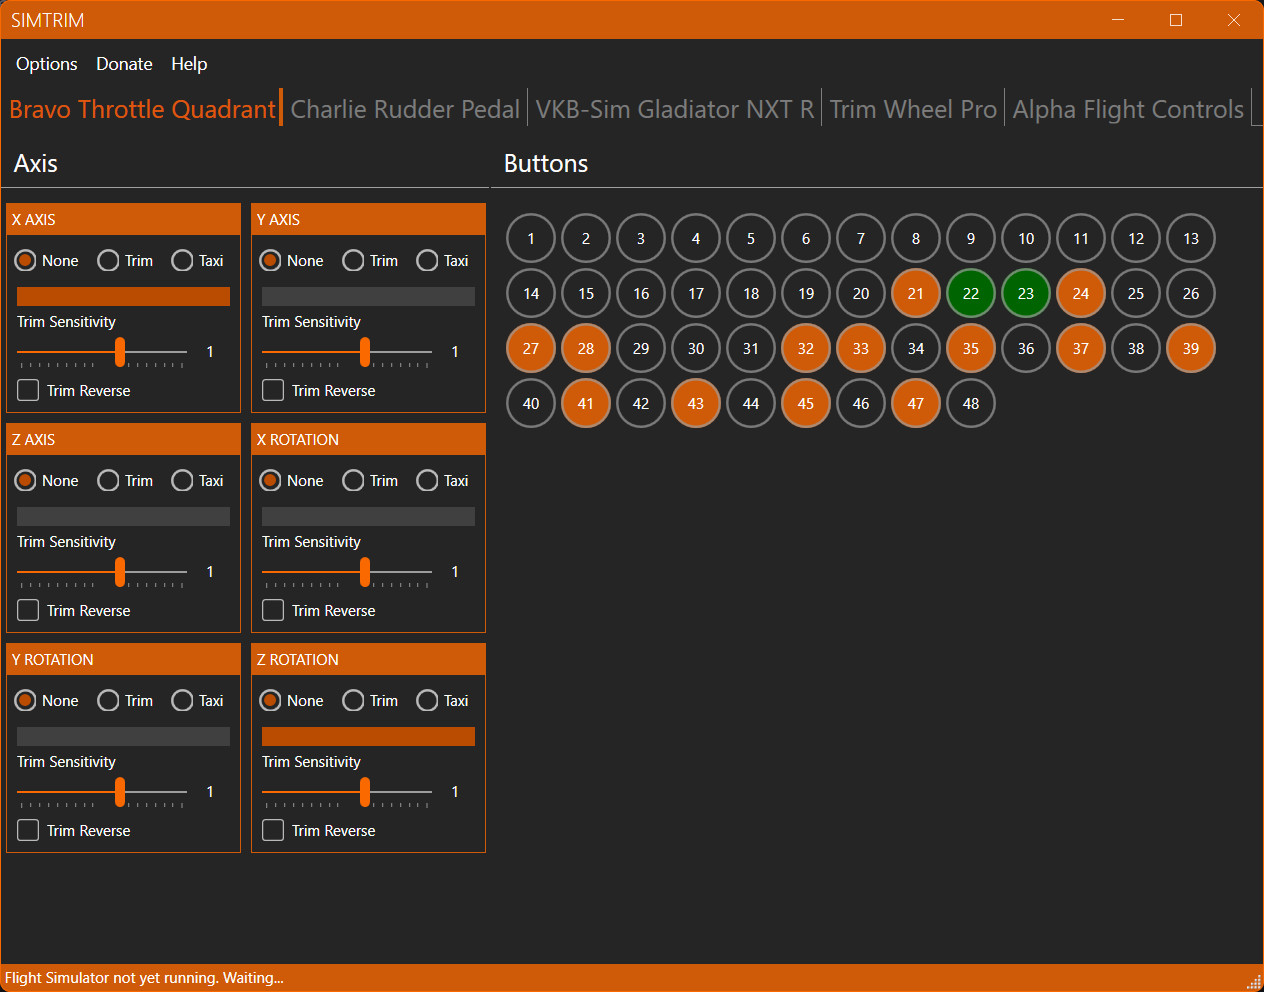Image resolution: width=1264 pixels, height=992 pixels.
Task: Click the Z ROTATION orange level bar
Action: [x=368, y=736]
